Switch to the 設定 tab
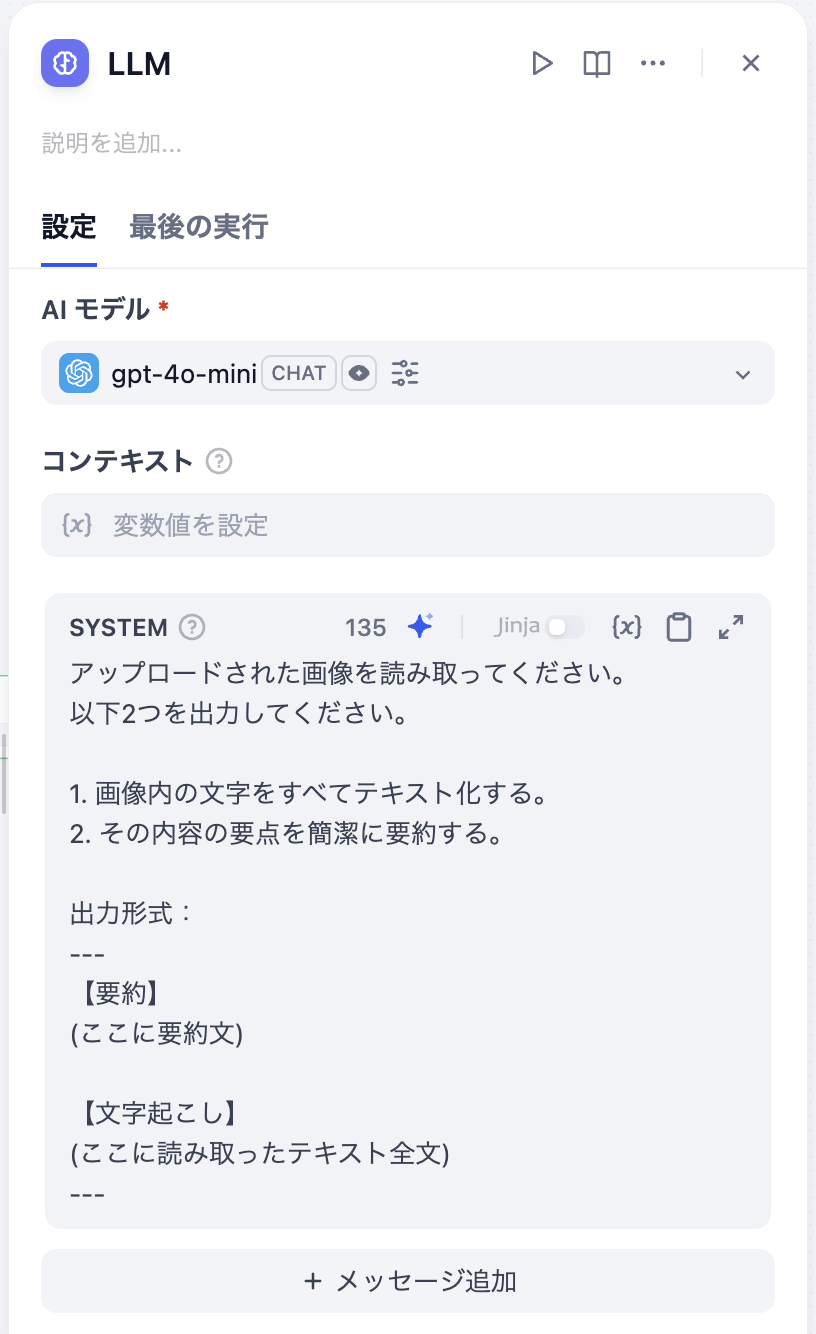This screenshot has height=1334, width=816. point(69,227)
